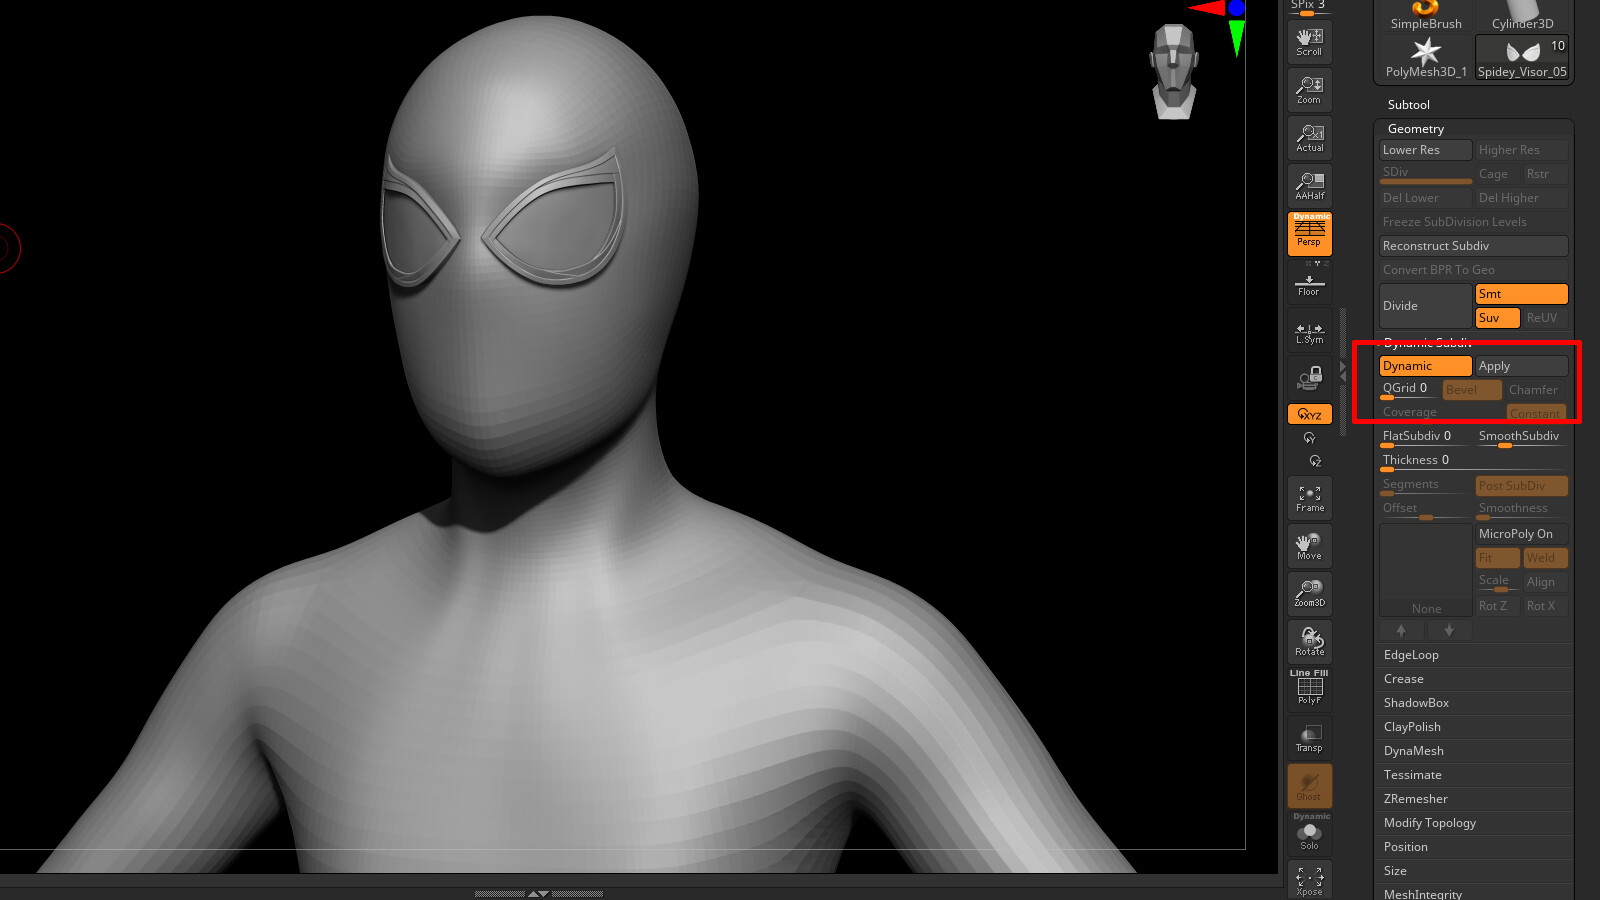The image size is (1600, 900).
Task: Apply dynamic subdivision with Apply button
Action: tap(1521, 366)
